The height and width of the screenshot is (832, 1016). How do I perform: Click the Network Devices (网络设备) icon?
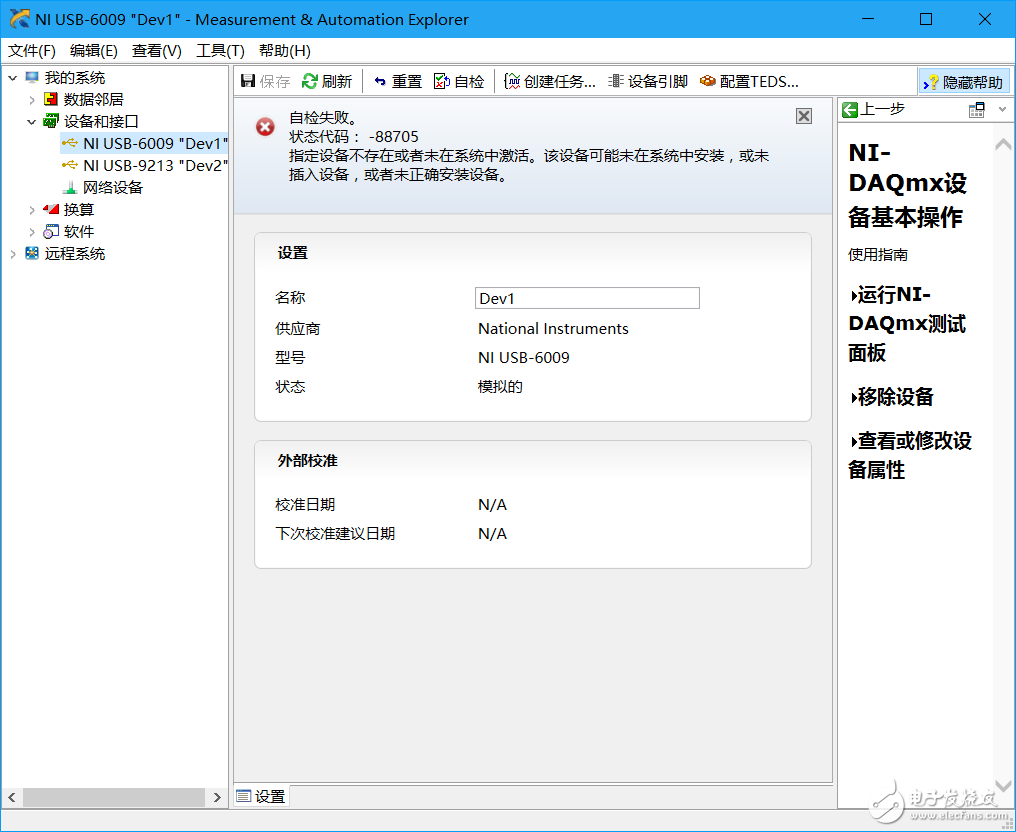click(69, 187)
